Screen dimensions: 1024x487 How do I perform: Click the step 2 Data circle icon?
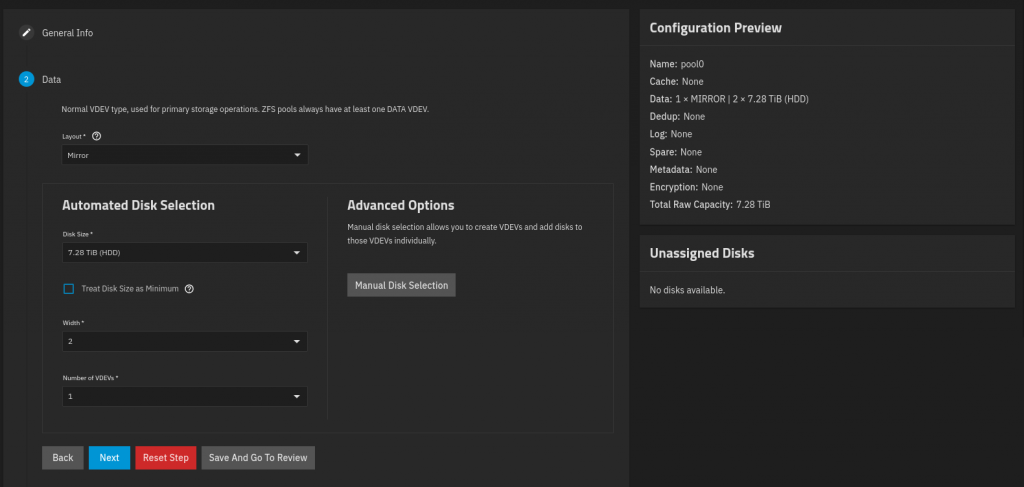pyautogui.click(x=26, y=79)
